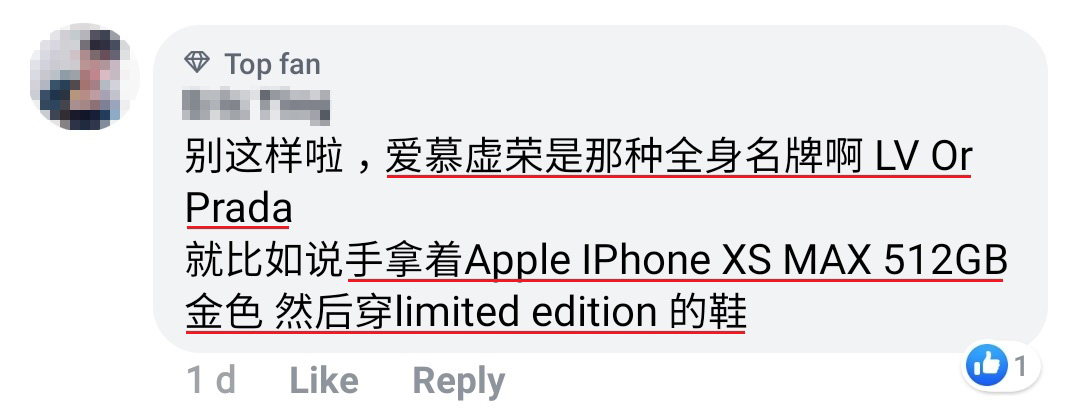This screenshot has width=1080, height=415.
Task: Click the "Top fan" label
Action: (272, 65)
